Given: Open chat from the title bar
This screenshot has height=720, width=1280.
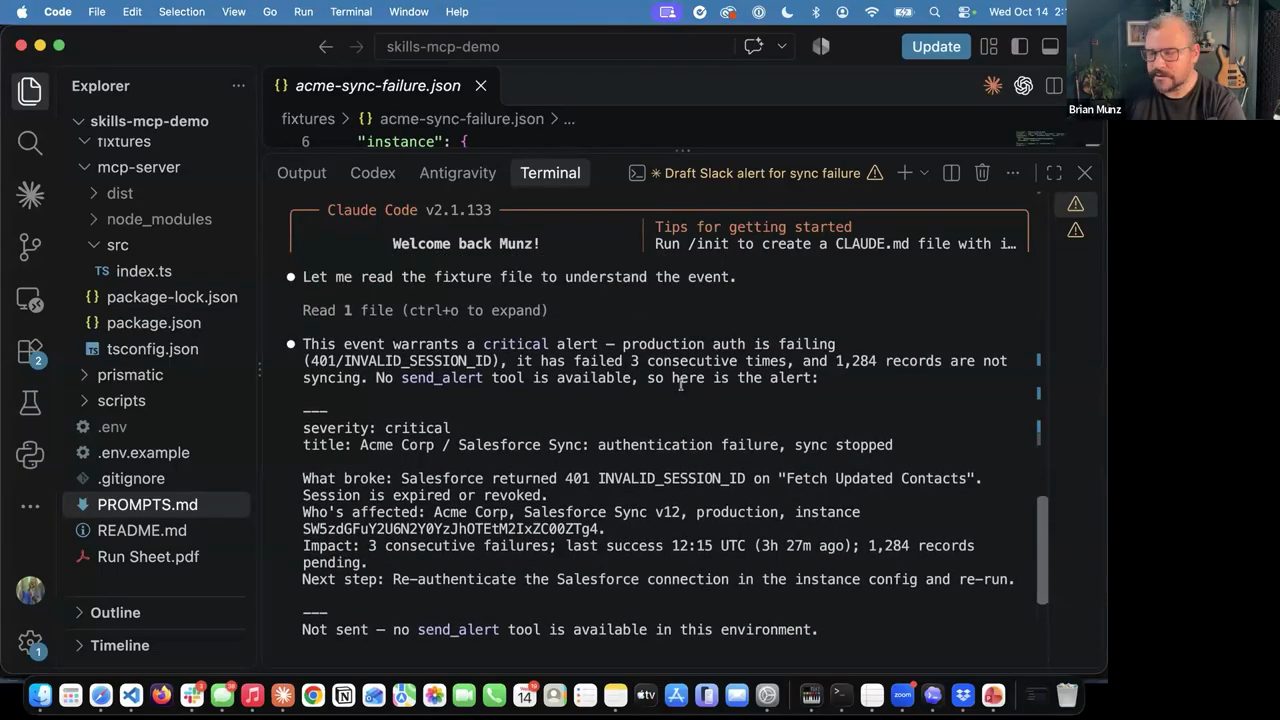Looking at the screenshot, I should point(754,46).
